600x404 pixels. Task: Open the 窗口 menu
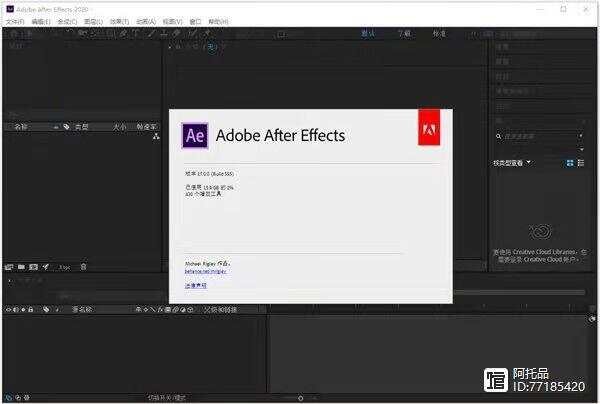click(195, 22)
